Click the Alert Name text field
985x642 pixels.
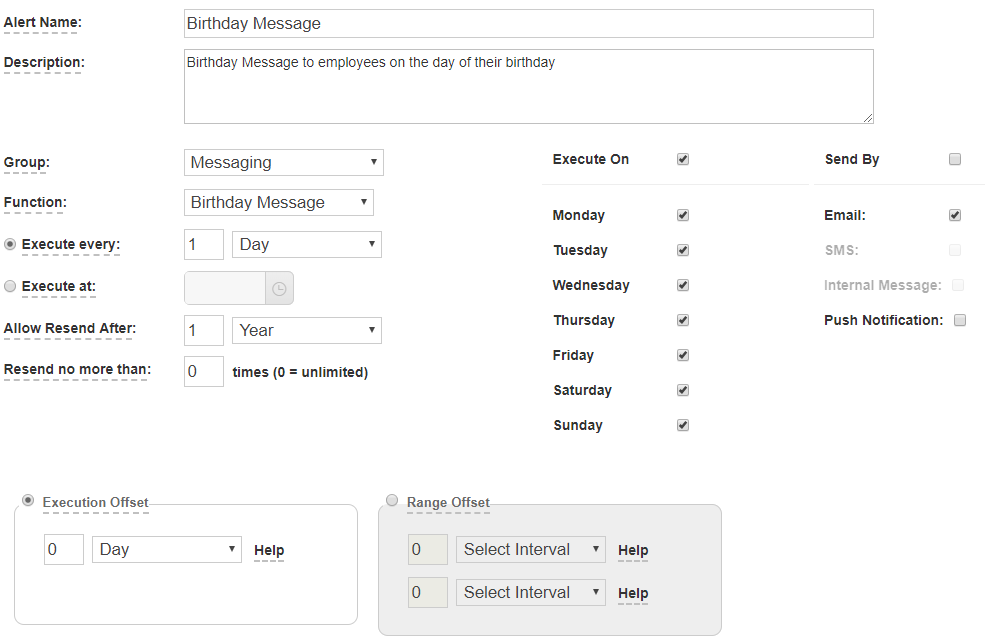coord(529,24)
